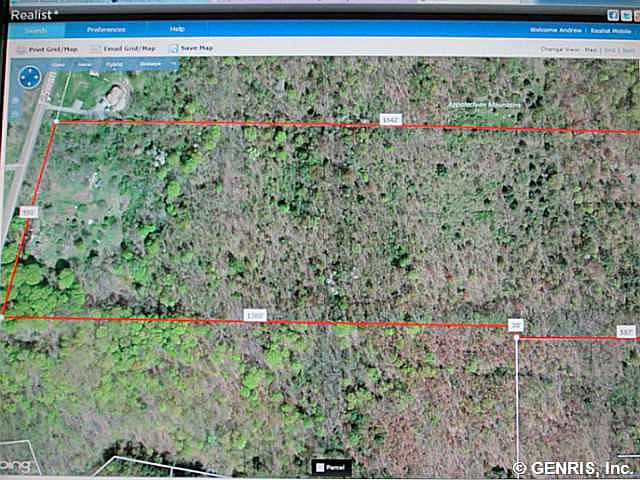The width and height of the screenshot is (640, 480).
Task: Switch map style to Aerial
Action: (x=86, y=64)
